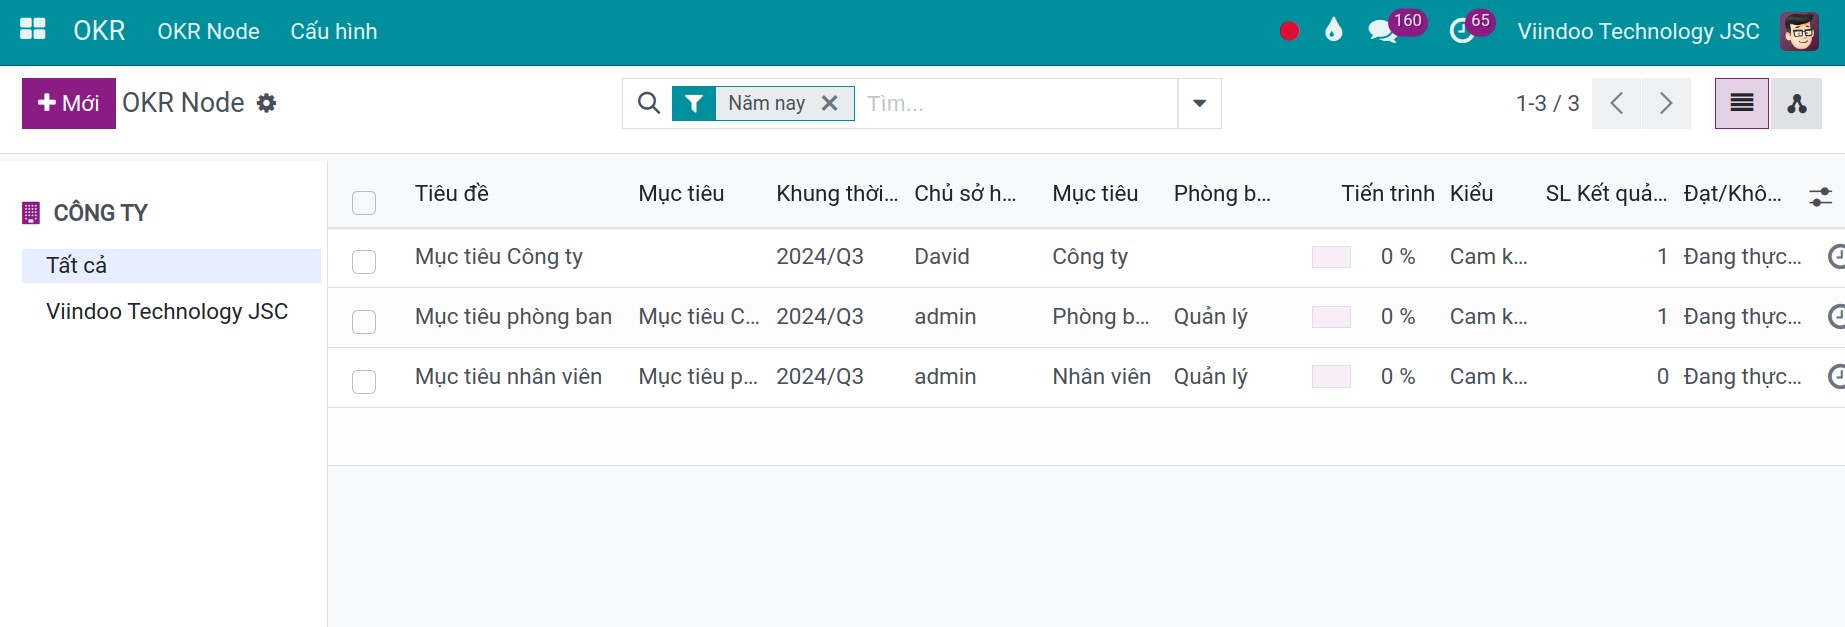Screen dimensions: 1845x627
Task: Open the OKR Node gear actions menu
Action: (x=266, y=103)
